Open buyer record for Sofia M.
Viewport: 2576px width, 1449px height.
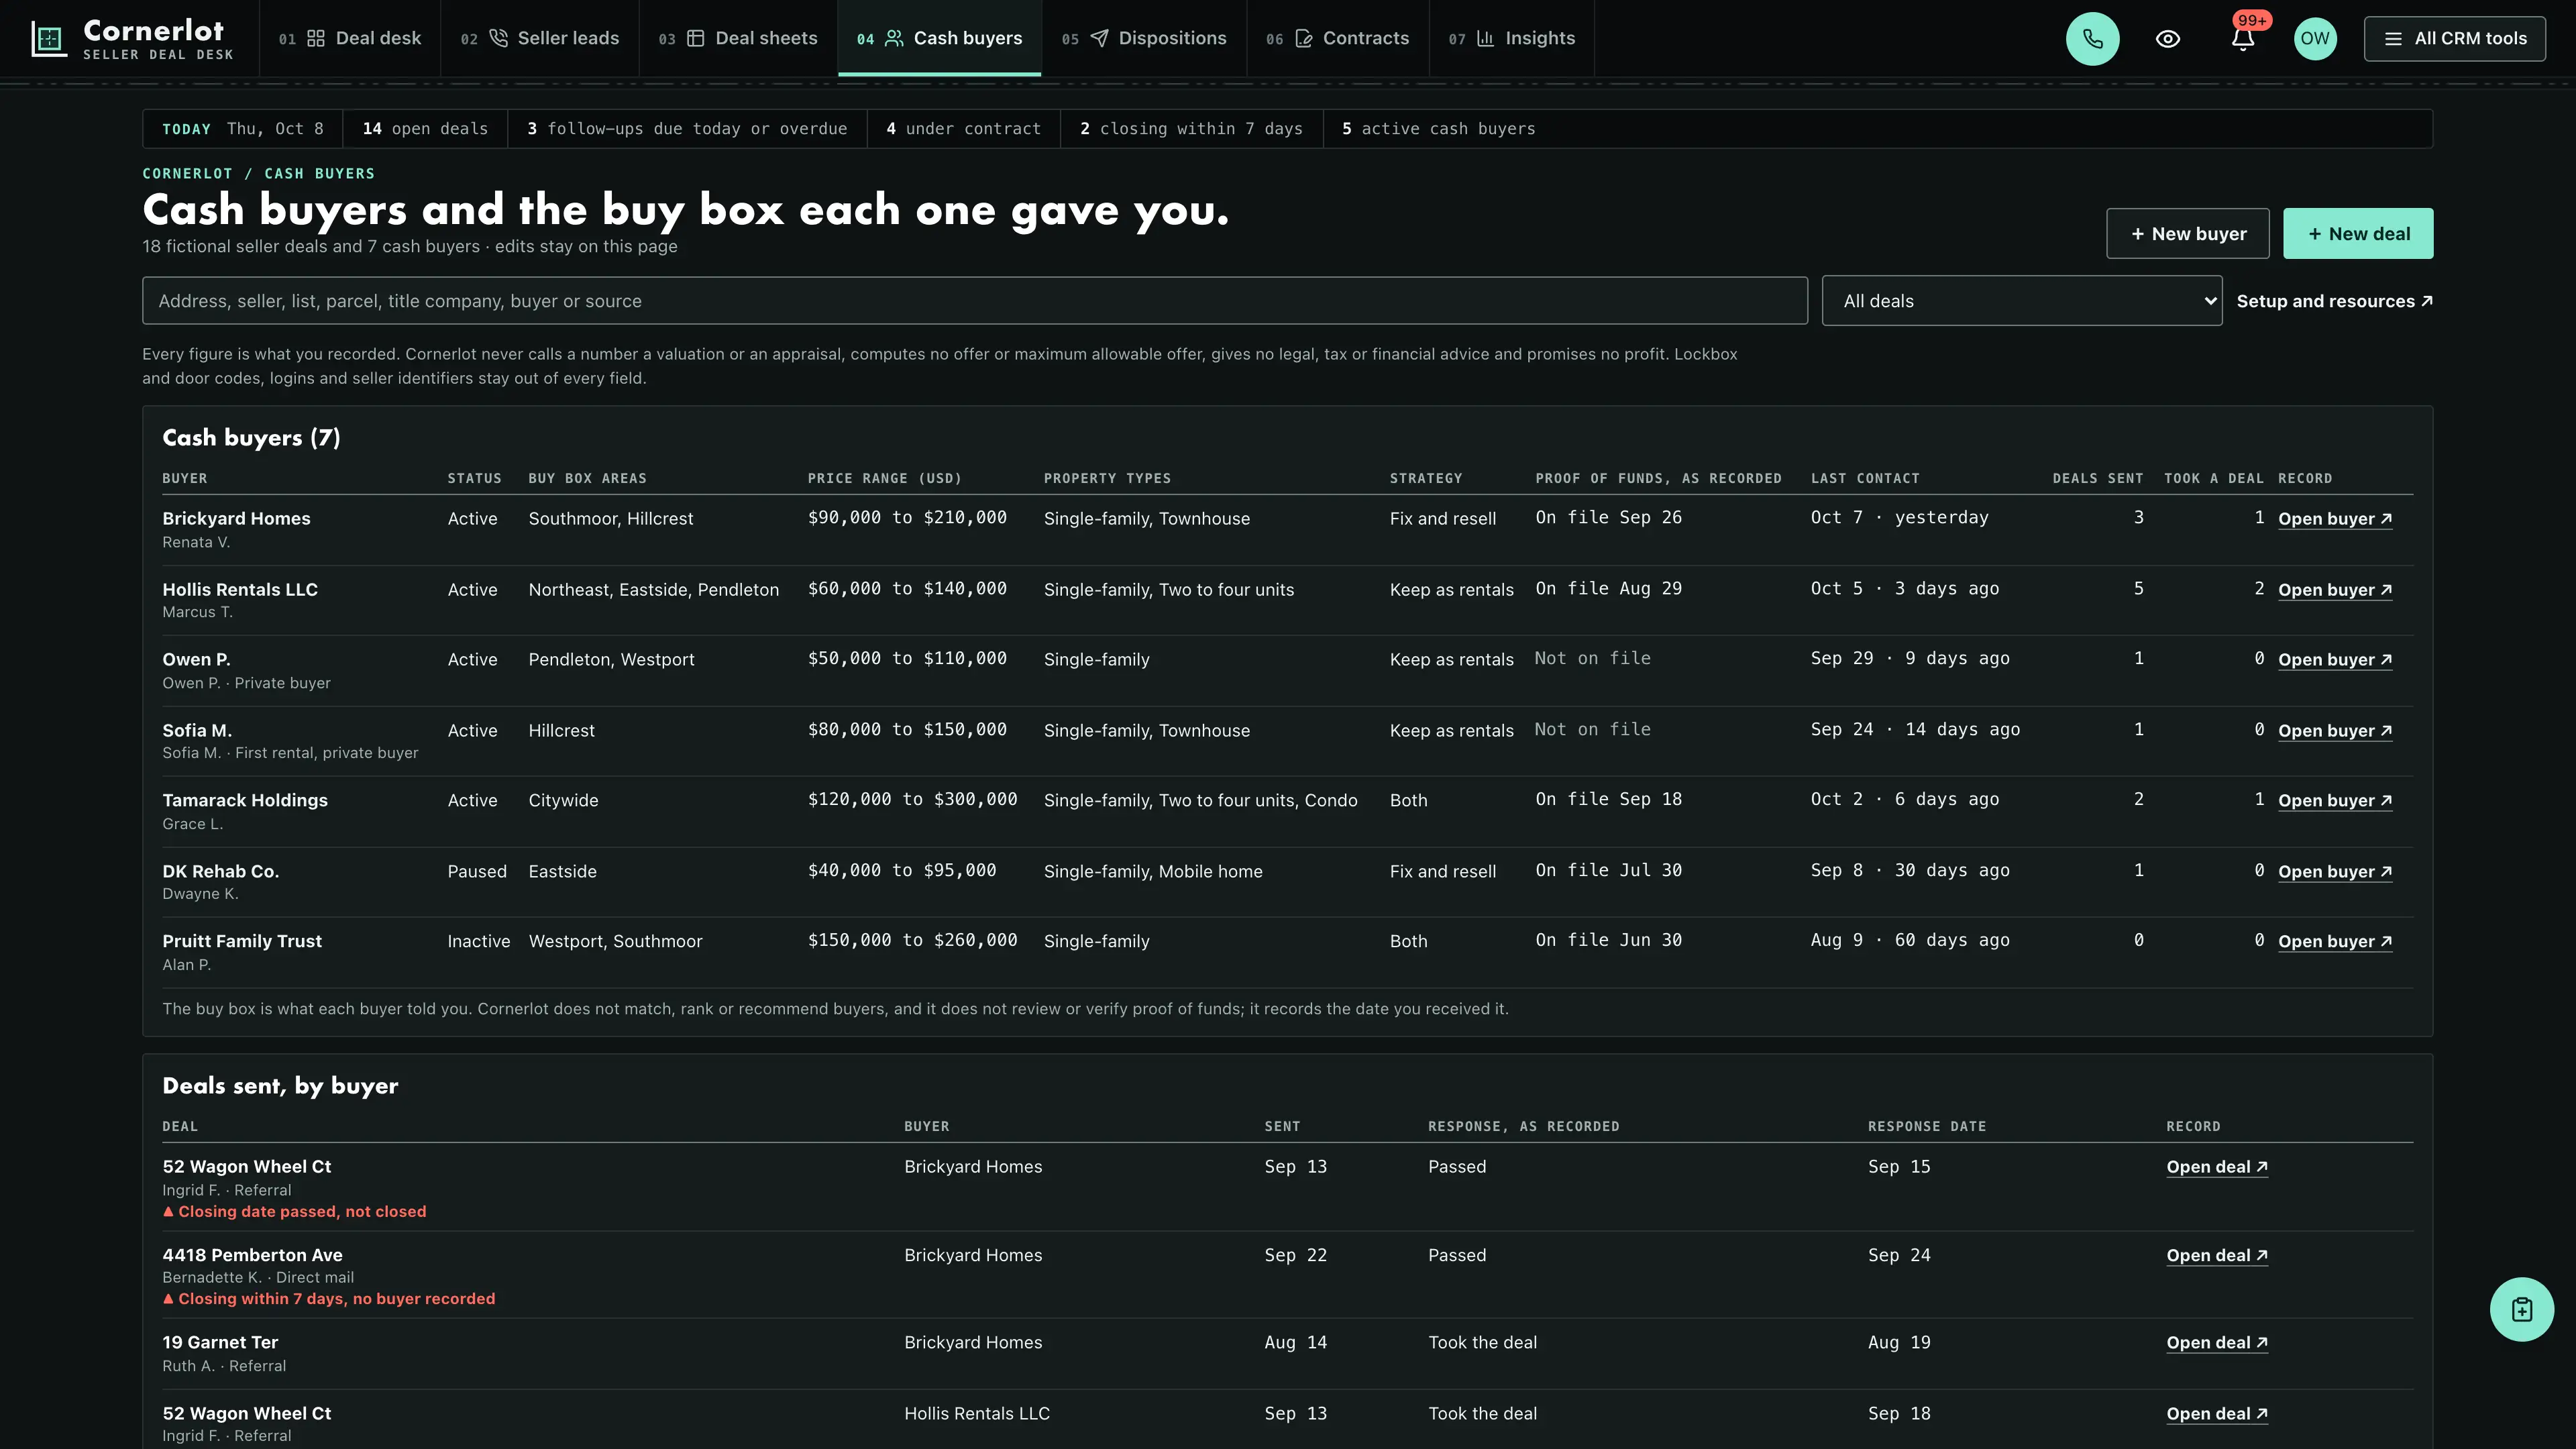[x=2335, y=730]
